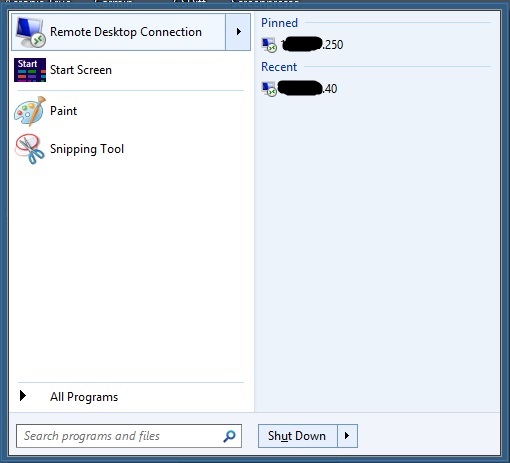Screen dimensions: 510x463
Task: Click the pinned .250 connection icon
Action: tap(269, 45)
